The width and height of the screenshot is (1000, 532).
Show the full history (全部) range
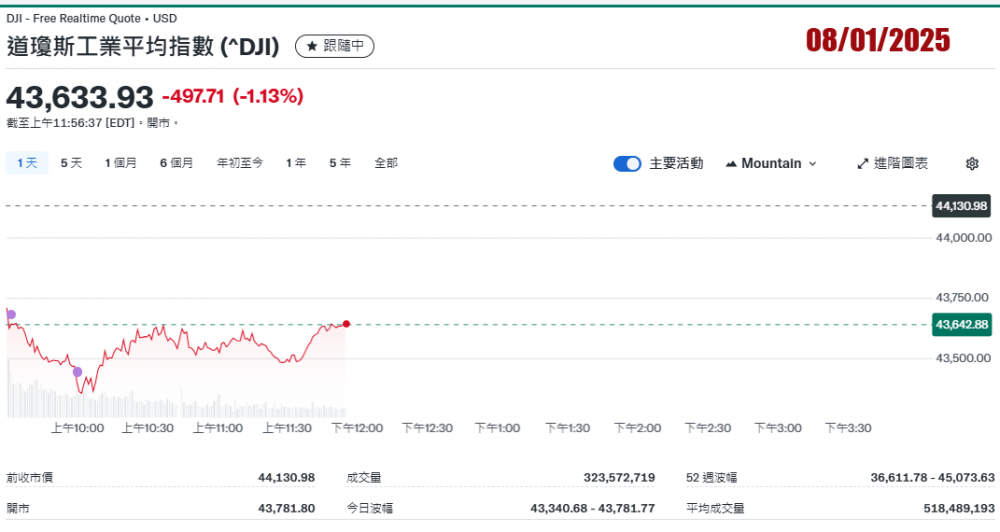tap(386, 163)
